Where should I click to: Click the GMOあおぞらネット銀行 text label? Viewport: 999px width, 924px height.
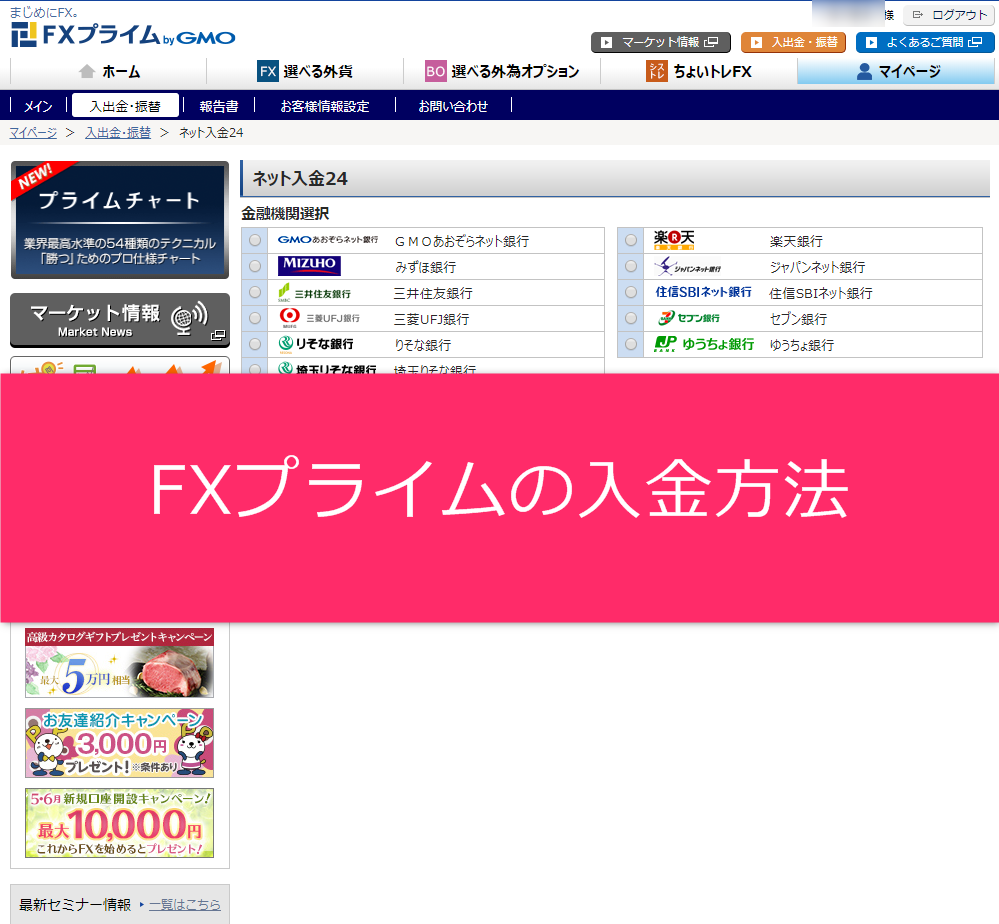pos(462,241)
